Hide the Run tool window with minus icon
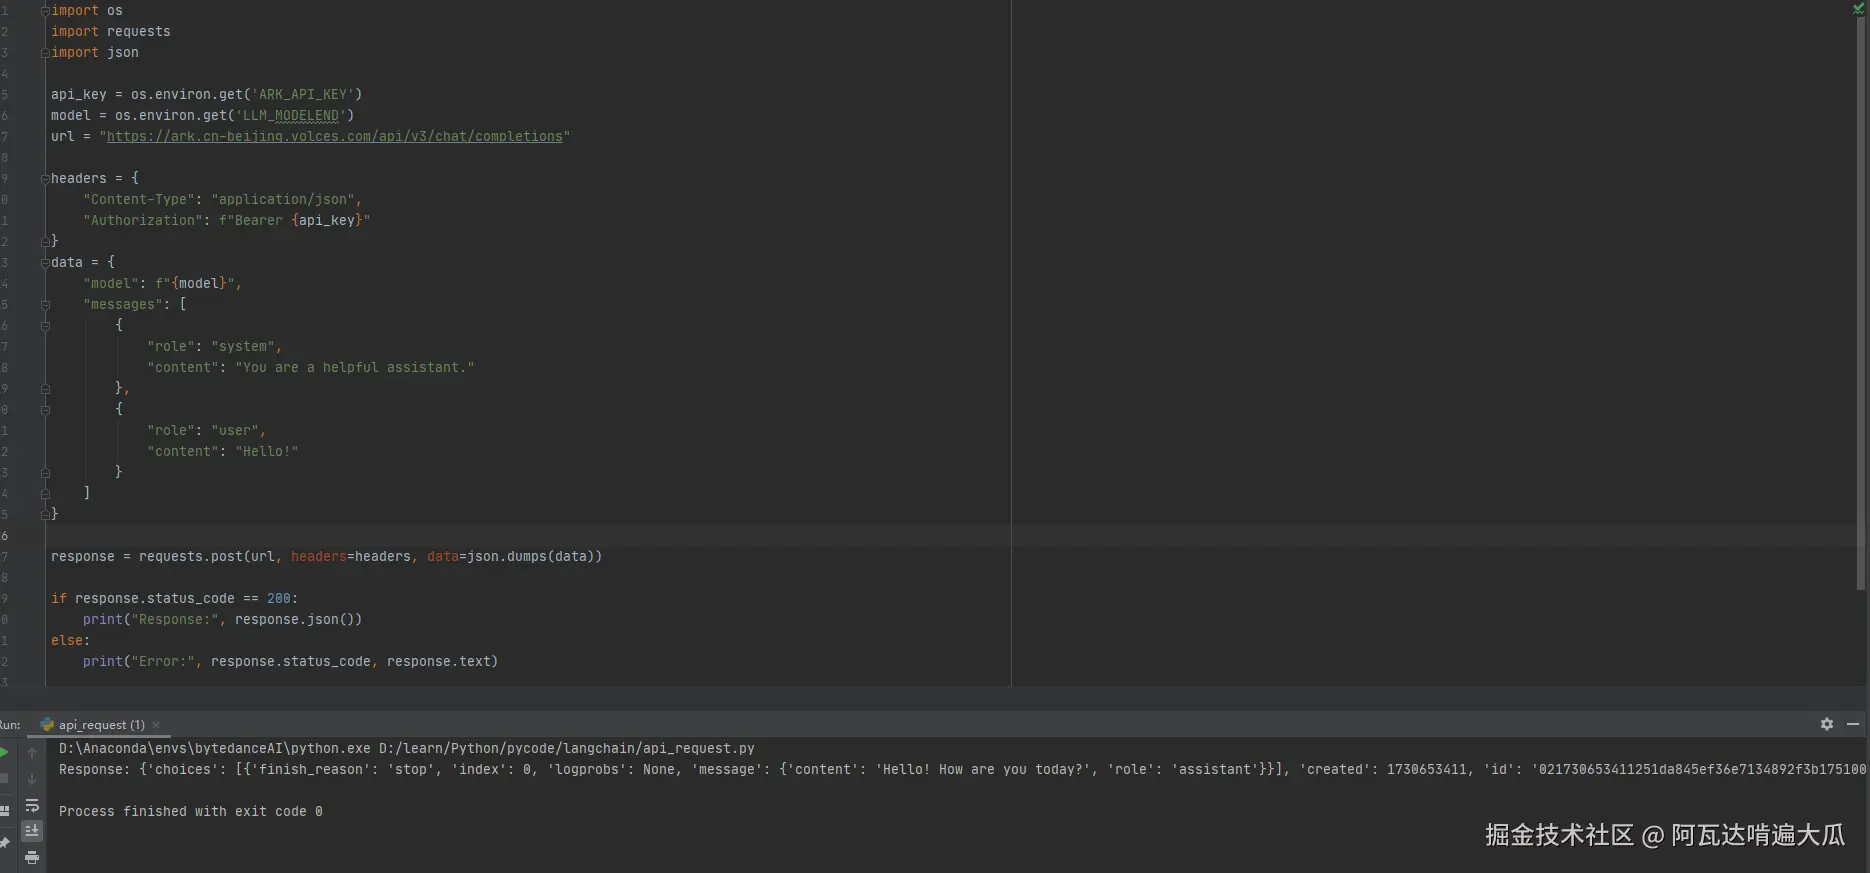 click(x=1853, y=724)
